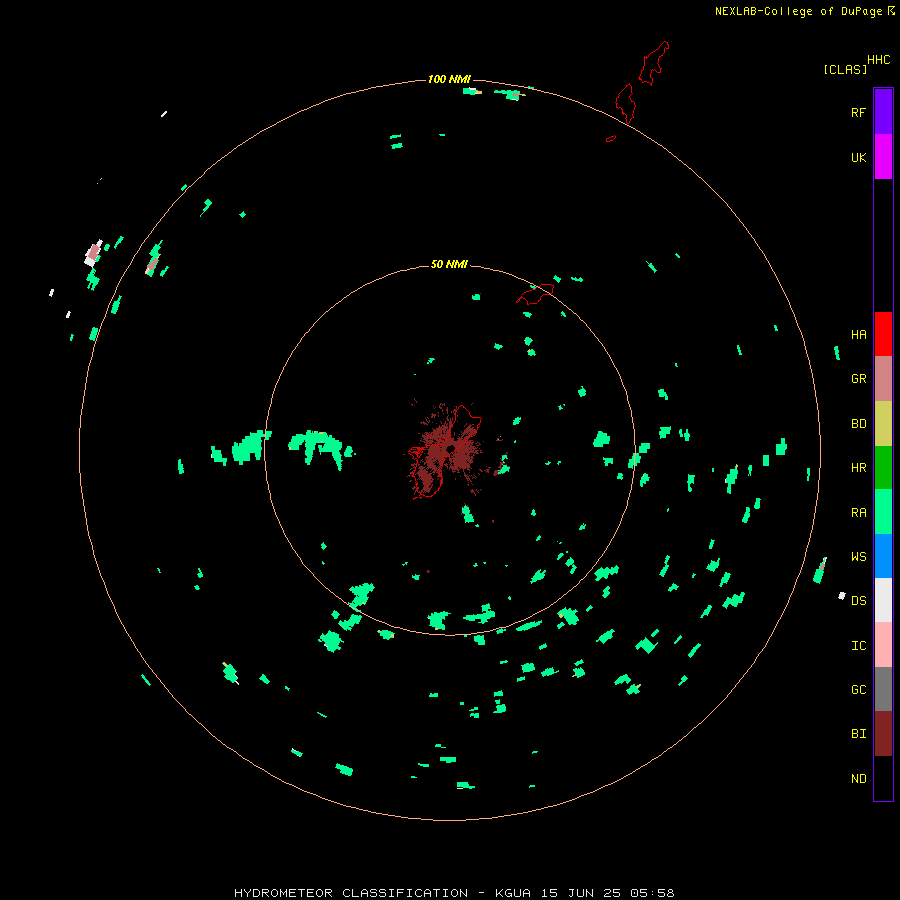
Task: Click the IC light pink legend swatch
Action: click(x=883, y=645)
